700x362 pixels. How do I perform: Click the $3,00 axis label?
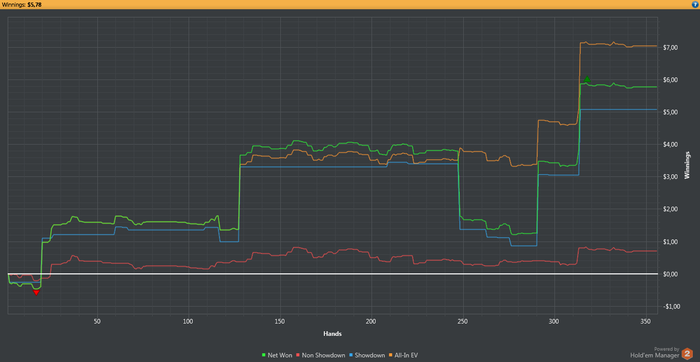click(x=672, y=177)
